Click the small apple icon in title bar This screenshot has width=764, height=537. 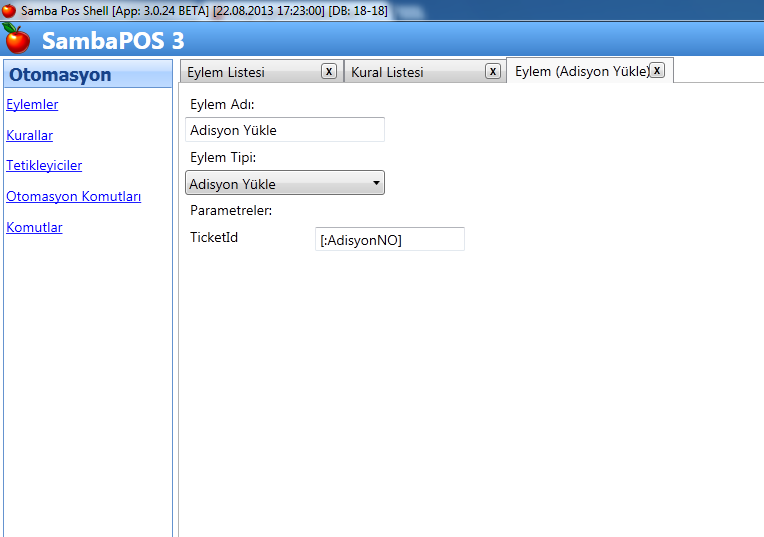pyautogui.click(x=9, y=9)
